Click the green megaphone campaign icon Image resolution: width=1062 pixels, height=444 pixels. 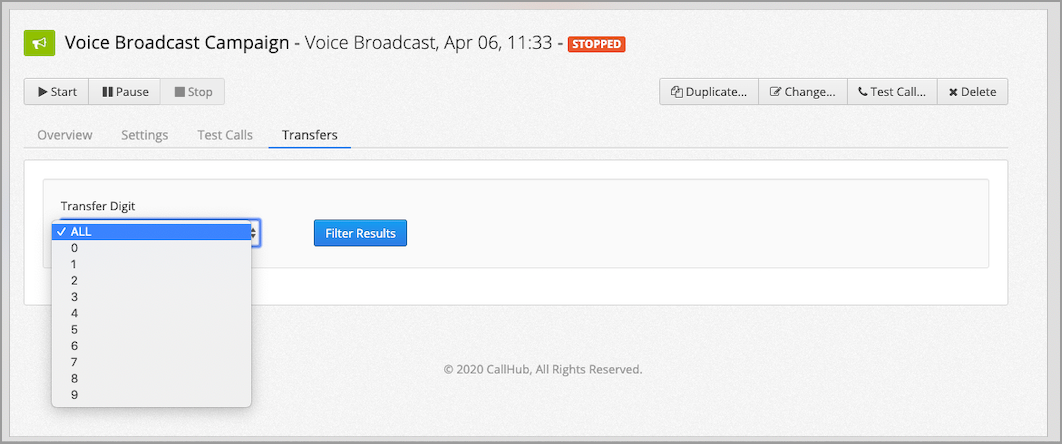[39, 44]
